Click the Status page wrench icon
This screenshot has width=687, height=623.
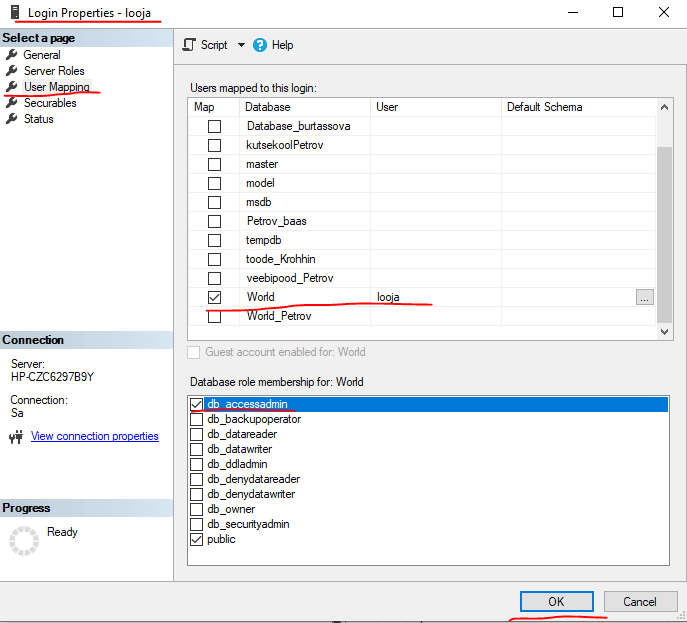pyautogui.click(x=12, y=119)
